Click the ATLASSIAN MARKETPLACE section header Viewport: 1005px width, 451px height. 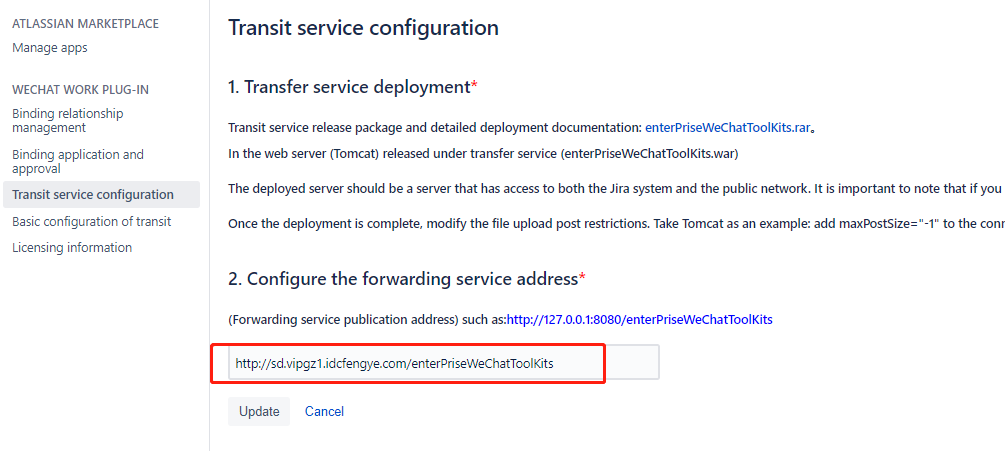[85, 23]
